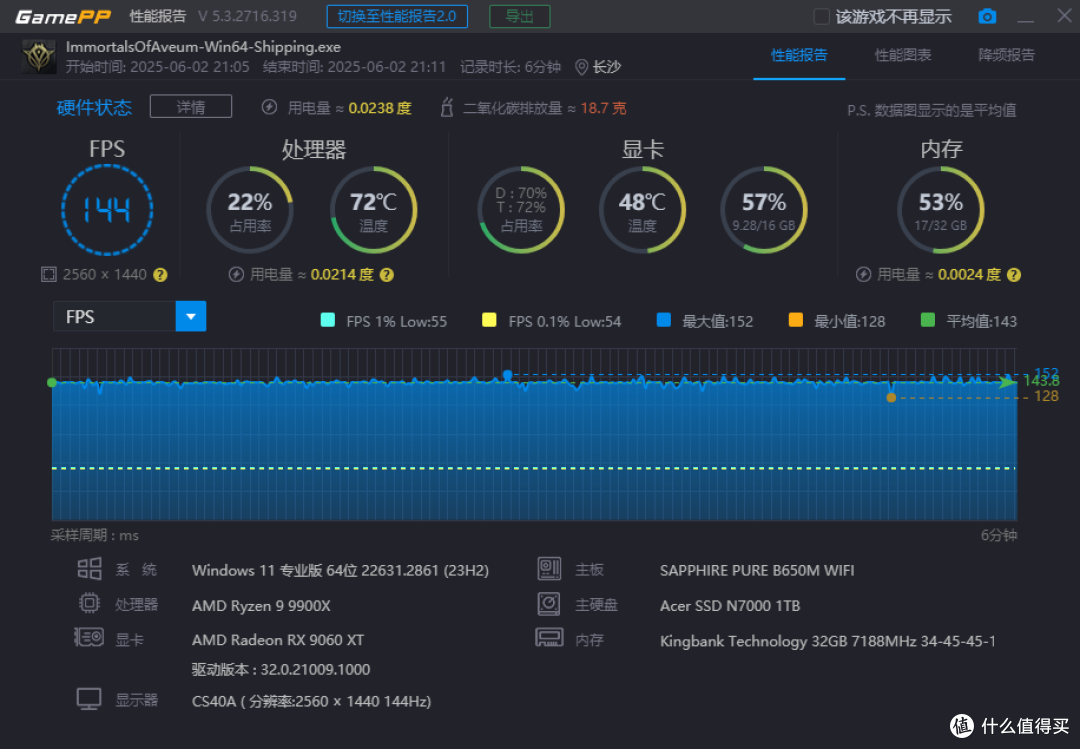Click the Kingbank Technology 32GB memory text
Screen dimensions: 1080x749
(x=828, y=641)
